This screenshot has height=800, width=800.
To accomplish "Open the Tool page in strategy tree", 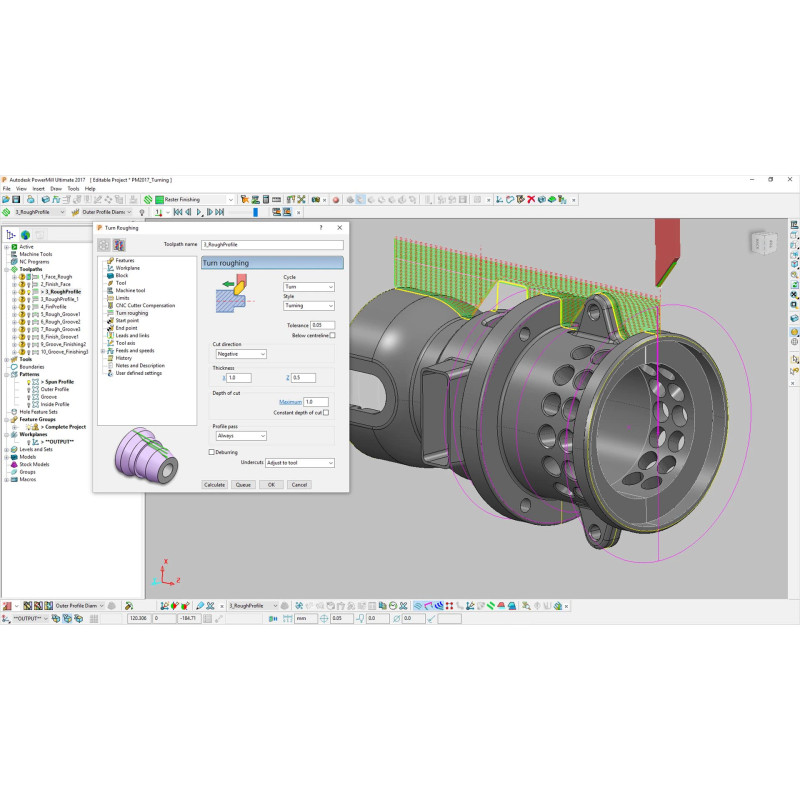I will (x=122, y=283).
